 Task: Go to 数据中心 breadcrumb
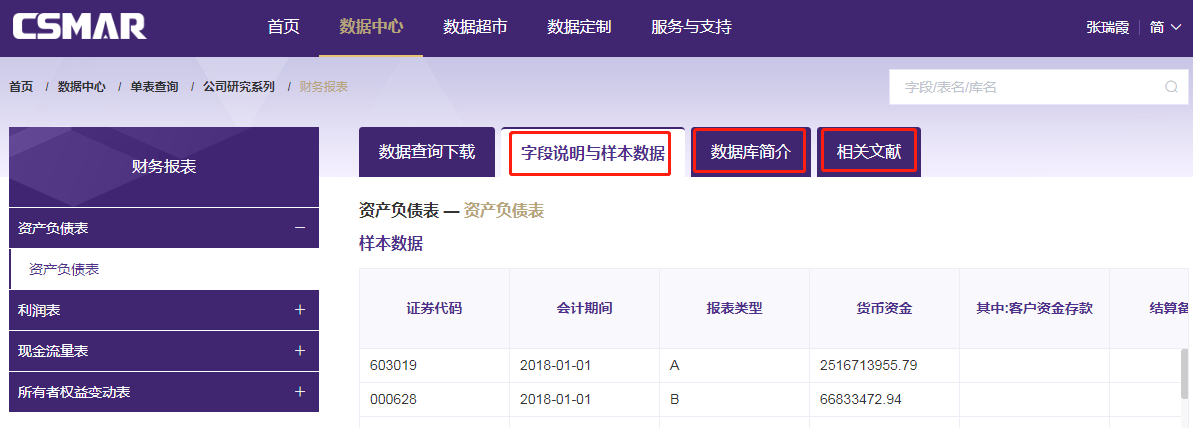(x=81, y=87)
